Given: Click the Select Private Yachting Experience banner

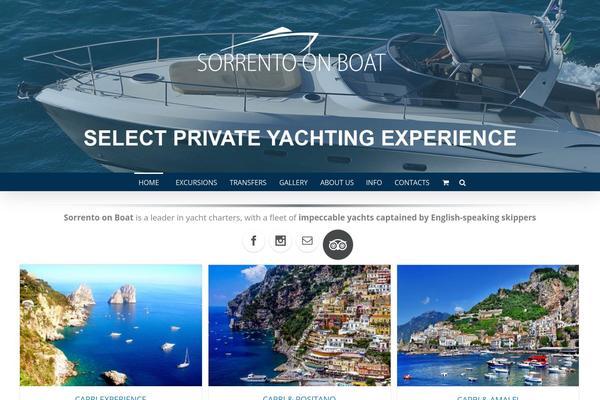Looking at the screenshot, I should [x=300, y=138].
